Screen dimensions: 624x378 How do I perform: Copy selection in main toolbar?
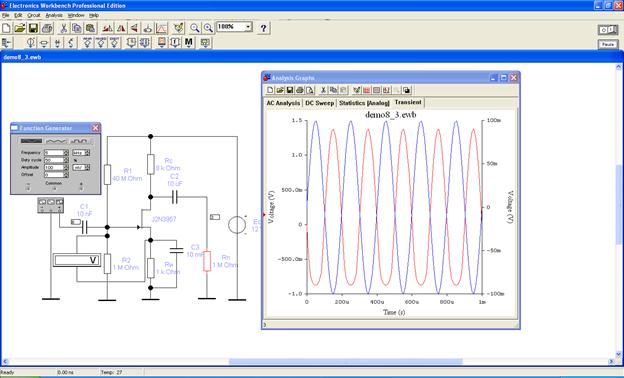point(77,28)
